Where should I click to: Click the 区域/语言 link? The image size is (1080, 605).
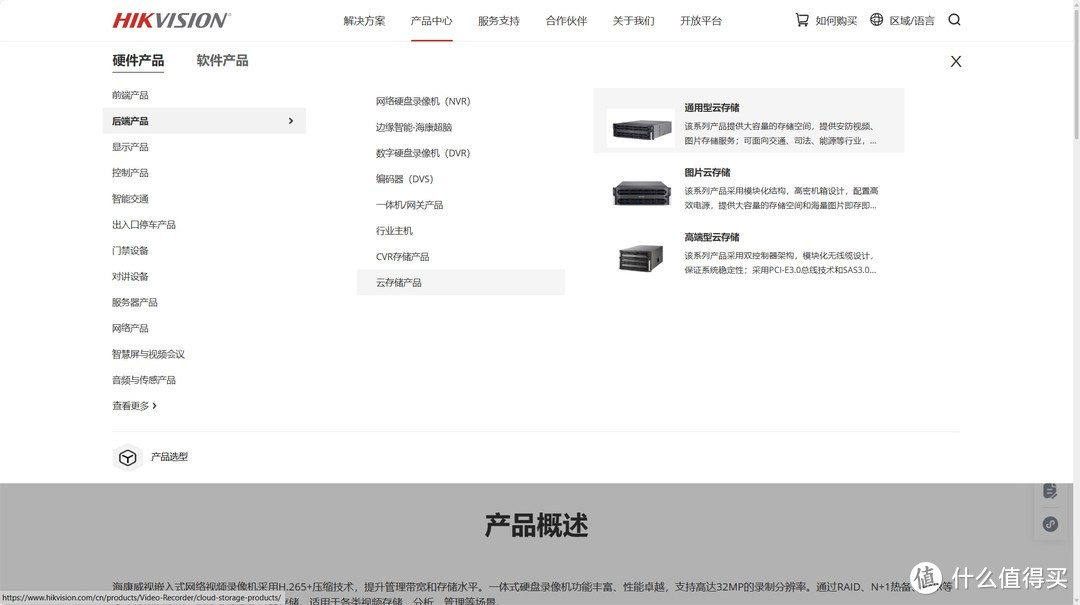(912, 21)
